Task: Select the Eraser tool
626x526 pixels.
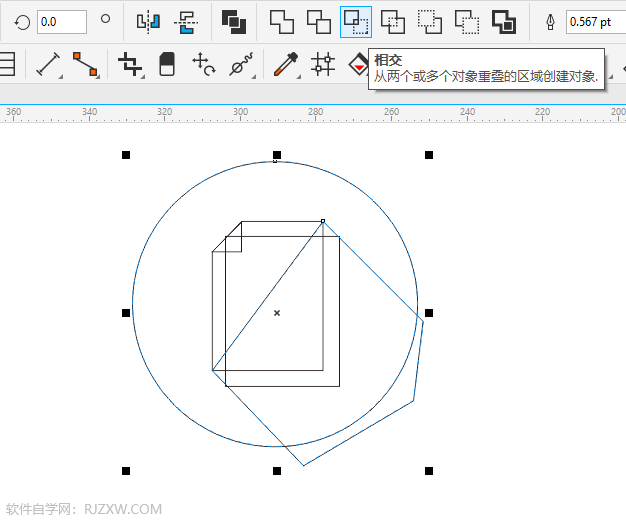Action: tap(167, 65)
